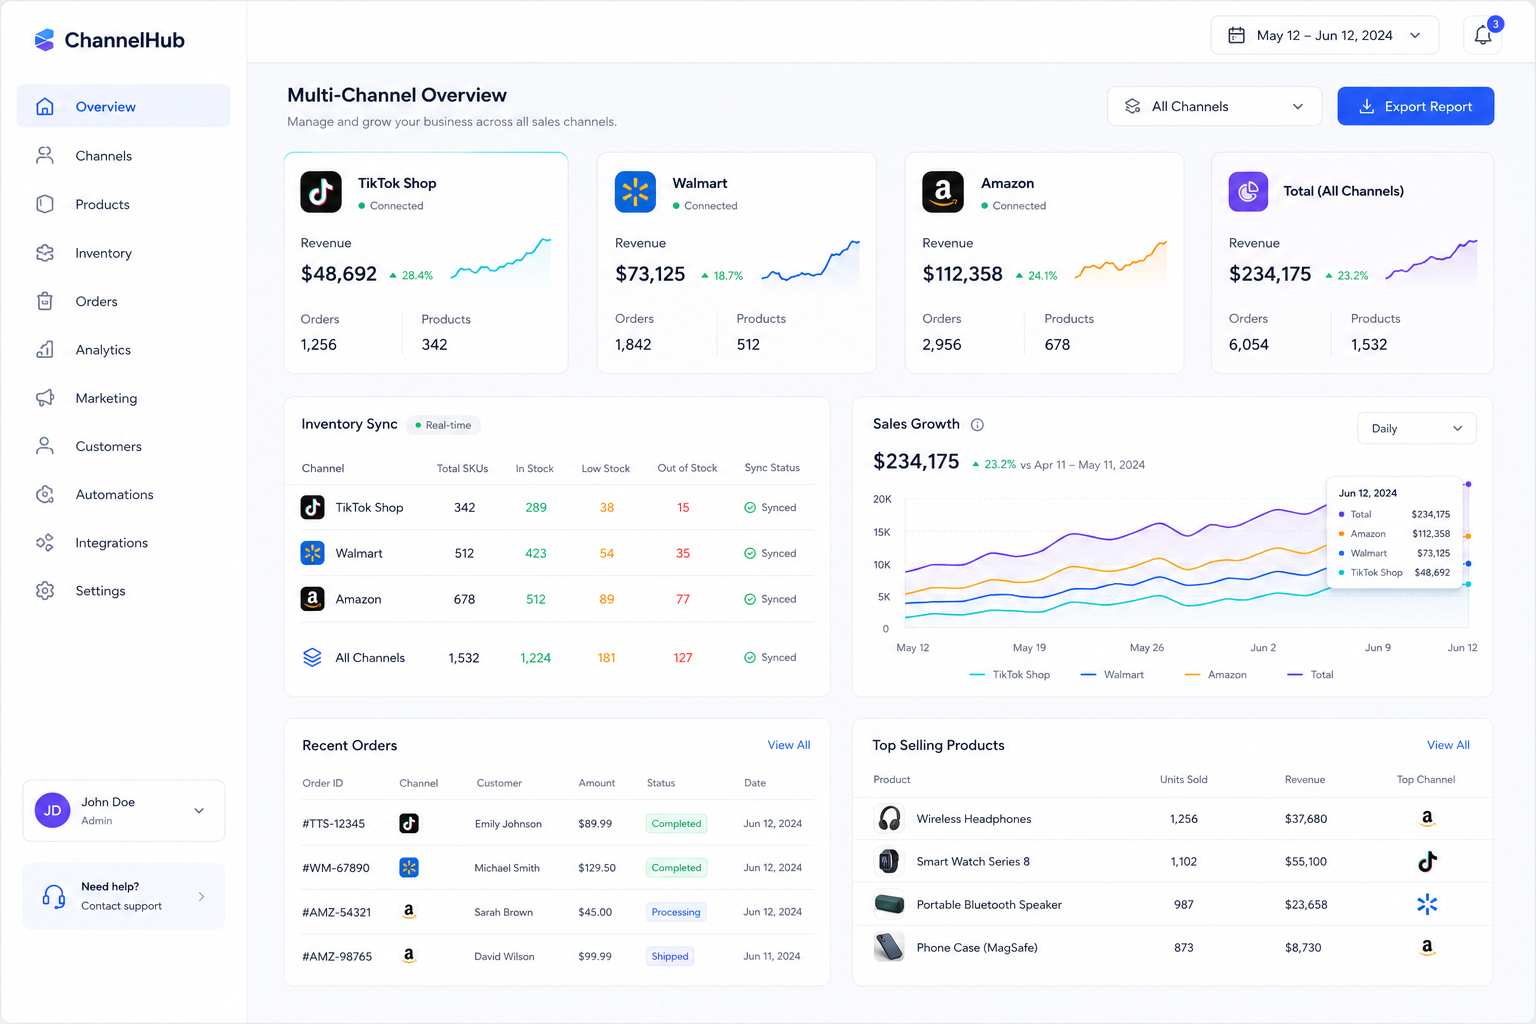The height and width of the screenshot is (1024, 1536).
Task: Click Shipped status for #AMZ-98765
Action: (669, 956)
